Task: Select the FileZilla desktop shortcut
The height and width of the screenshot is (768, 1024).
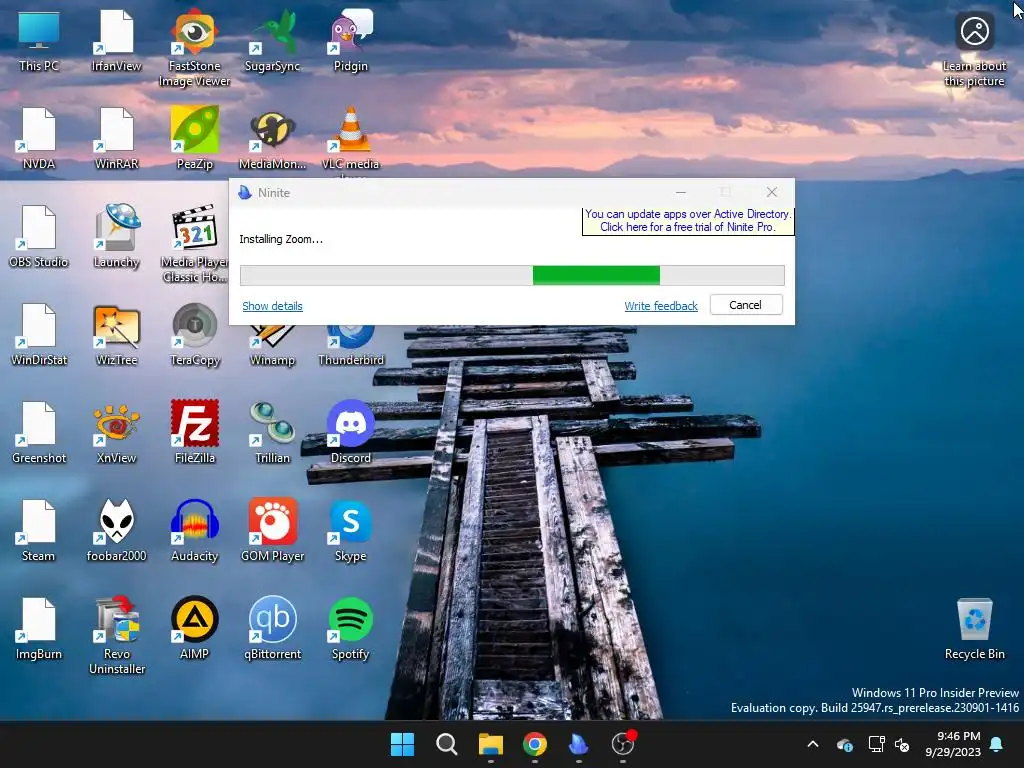Action: (x=195, y=432)
